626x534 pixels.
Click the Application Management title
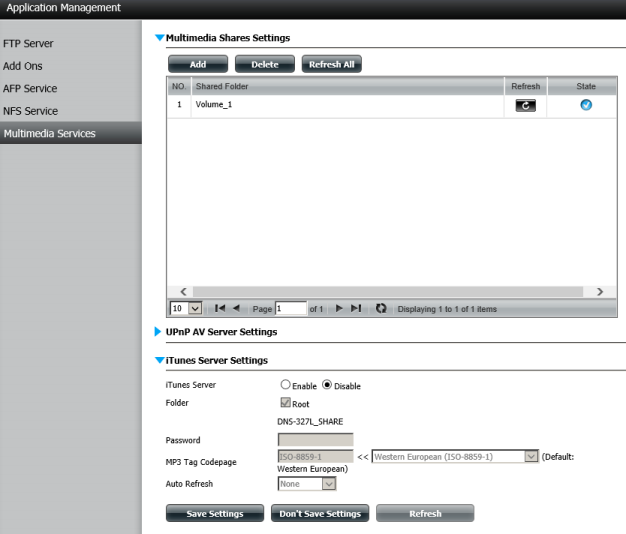pos(63,8)
